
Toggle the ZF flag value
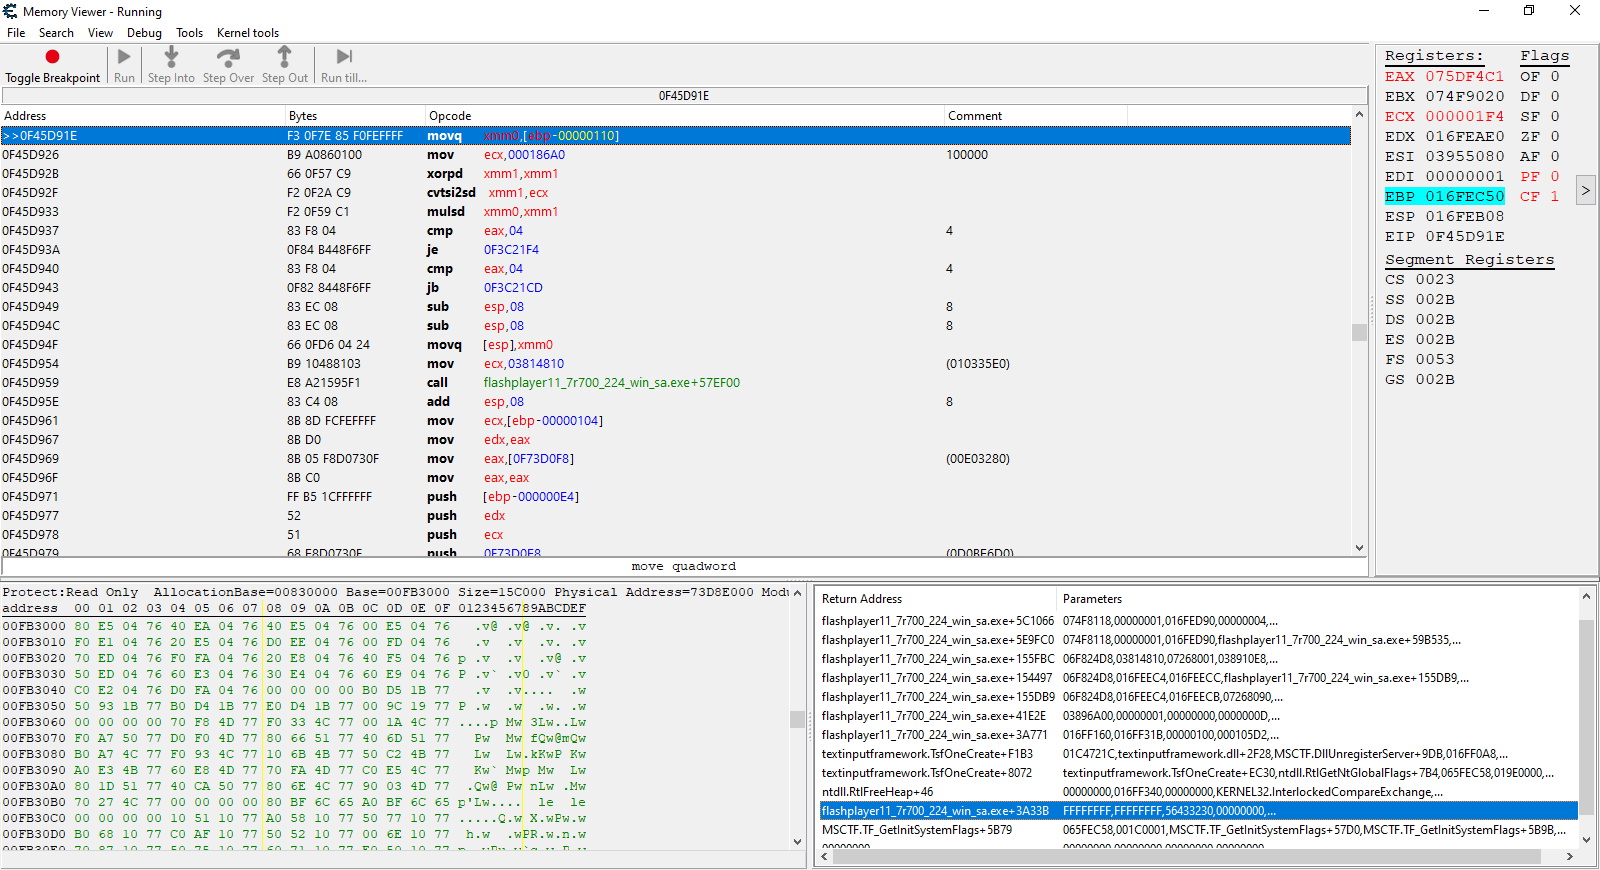[x=1554, y=137]
